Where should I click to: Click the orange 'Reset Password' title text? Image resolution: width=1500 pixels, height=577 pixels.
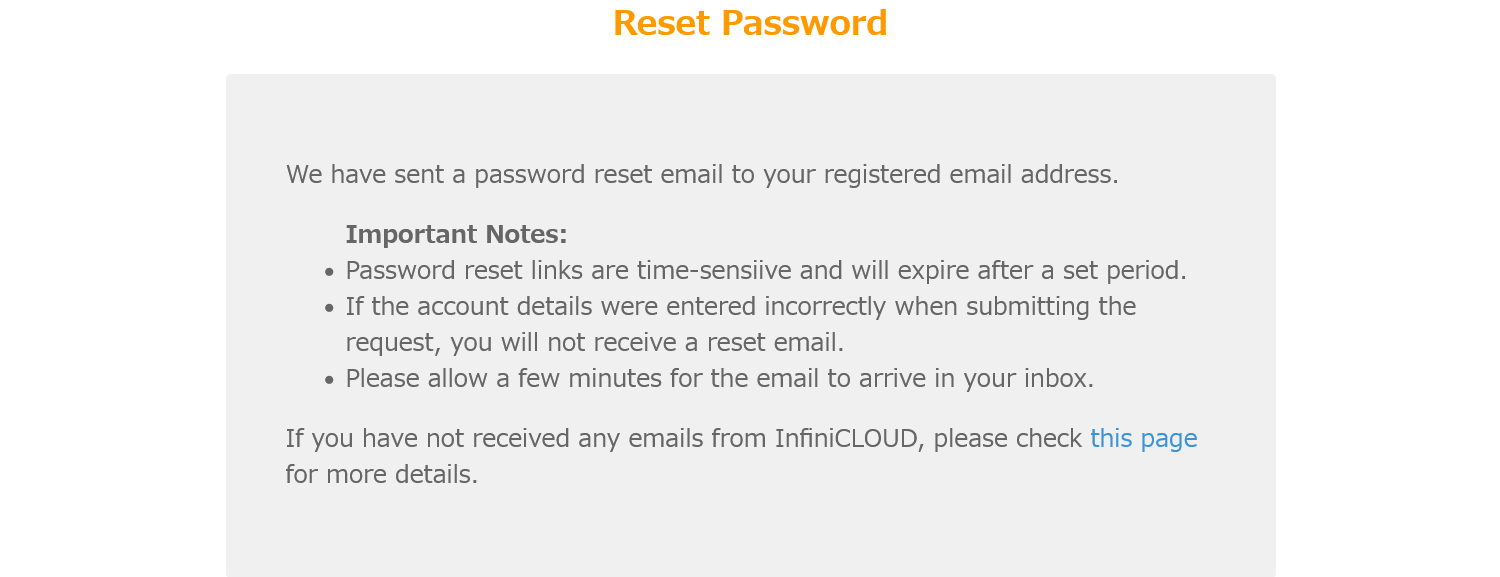pos(749,23)
